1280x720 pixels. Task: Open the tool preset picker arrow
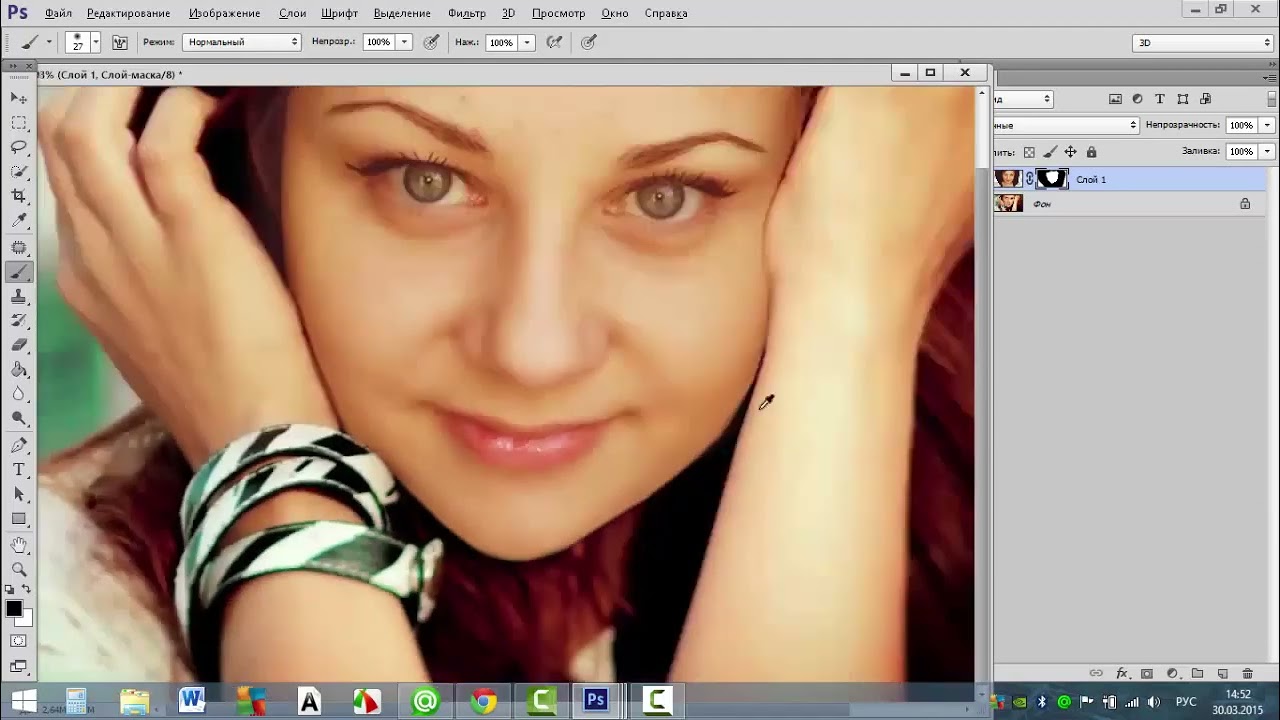(x=49, y=42)
